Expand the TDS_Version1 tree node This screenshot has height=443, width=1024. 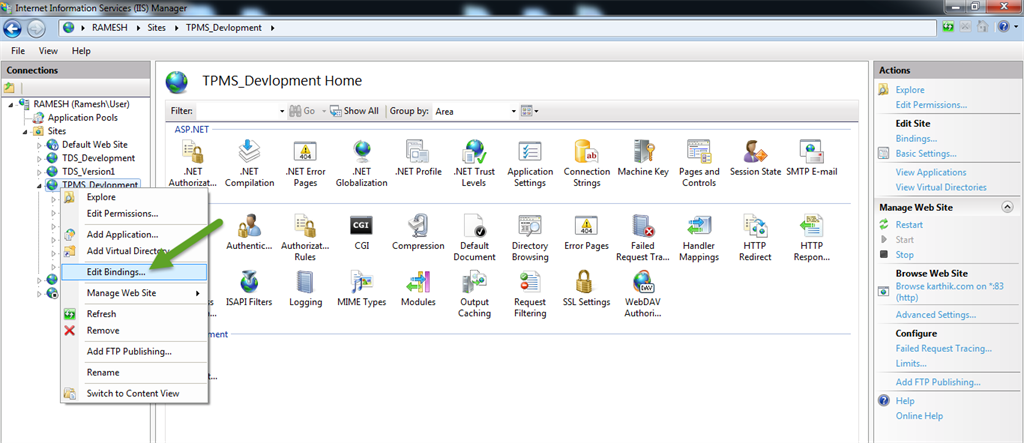39,172
